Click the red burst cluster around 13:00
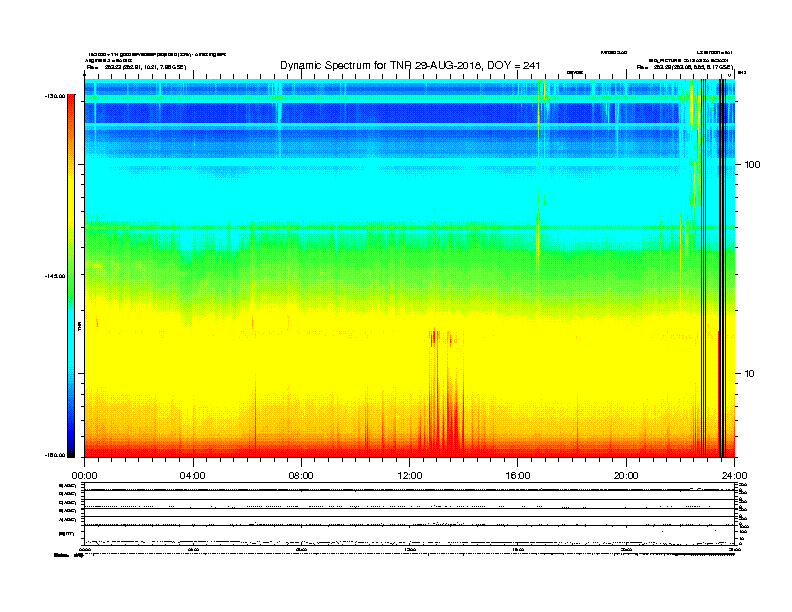The height and width of the screenshot is (612, 792). pyautogui.click(x=447, y=393)
